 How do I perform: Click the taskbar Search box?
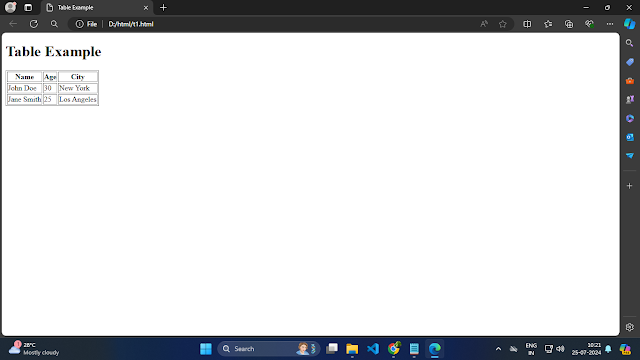point(268,349)
